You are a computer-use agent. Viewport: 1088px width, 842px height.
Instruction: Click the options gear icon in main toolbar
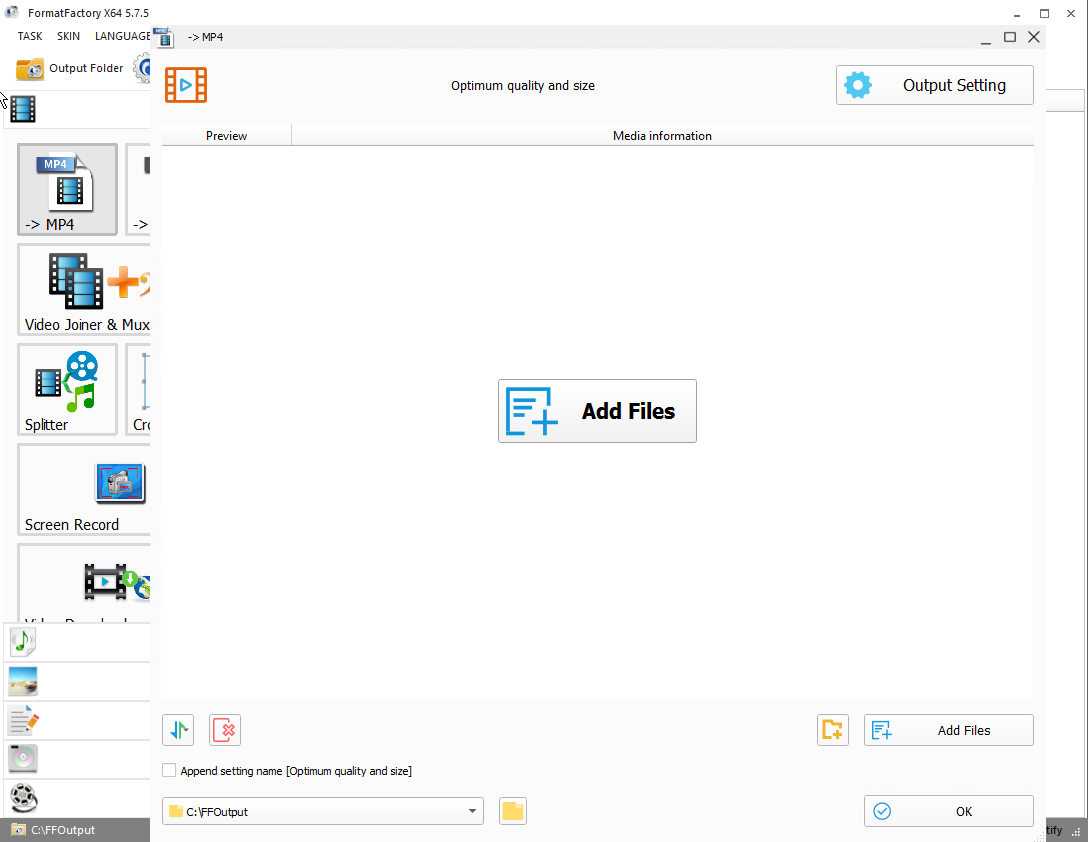pyautogui.click(x=143, y=68)
